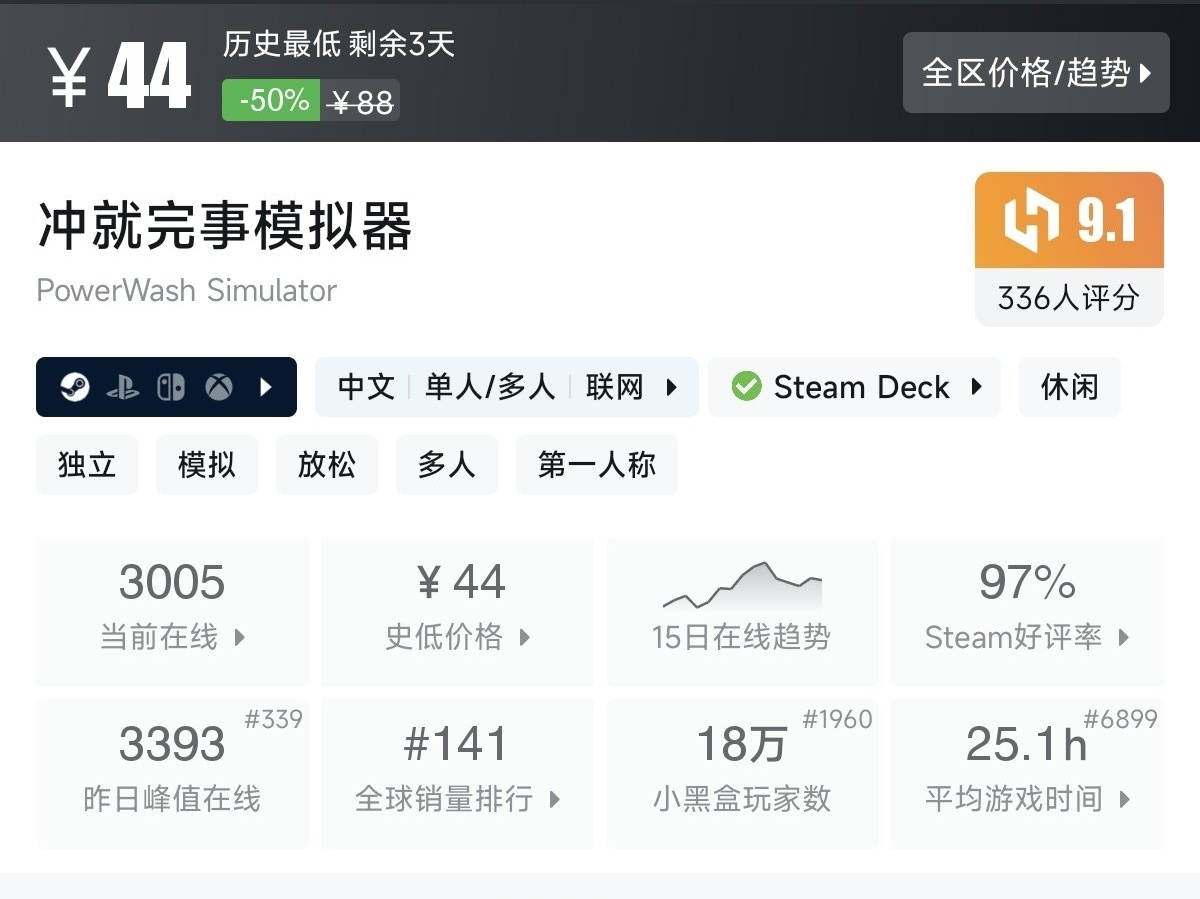Screen dimensions: 1200x899
Task: Select the 多人 tag
Action: point(447,465)
